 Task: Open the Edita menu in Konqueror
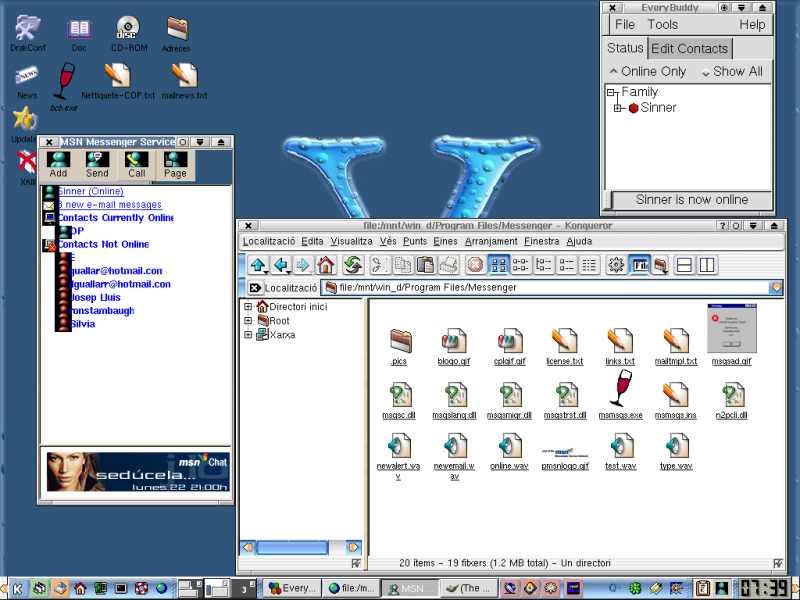[x=312, y=241]
